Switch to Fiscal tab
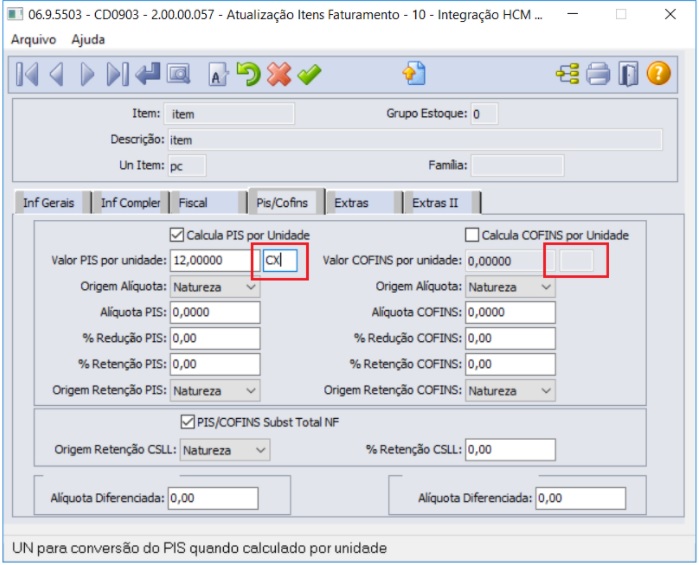 [208, 203]
